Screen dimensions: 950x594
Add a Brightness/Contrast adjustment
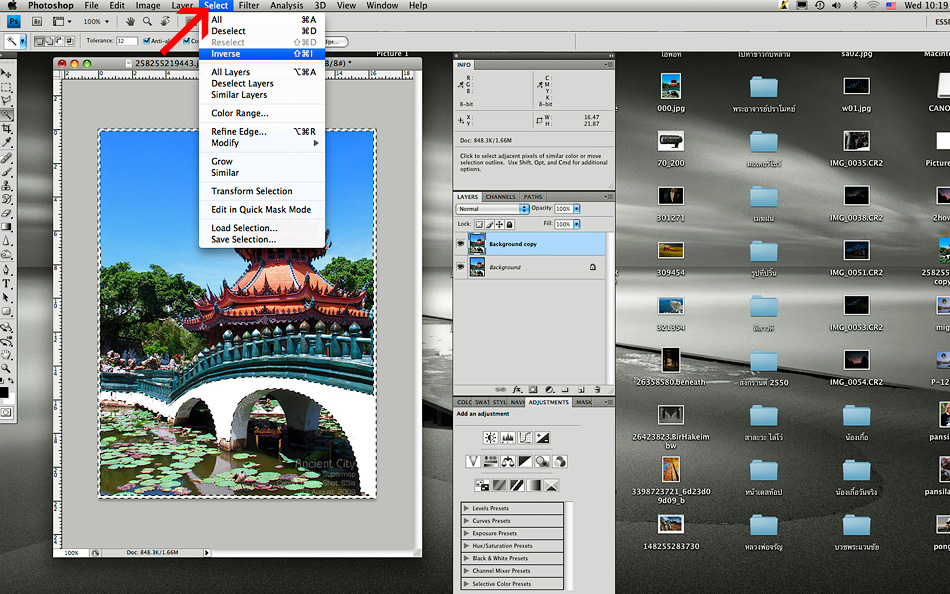(x=491, y=437)
